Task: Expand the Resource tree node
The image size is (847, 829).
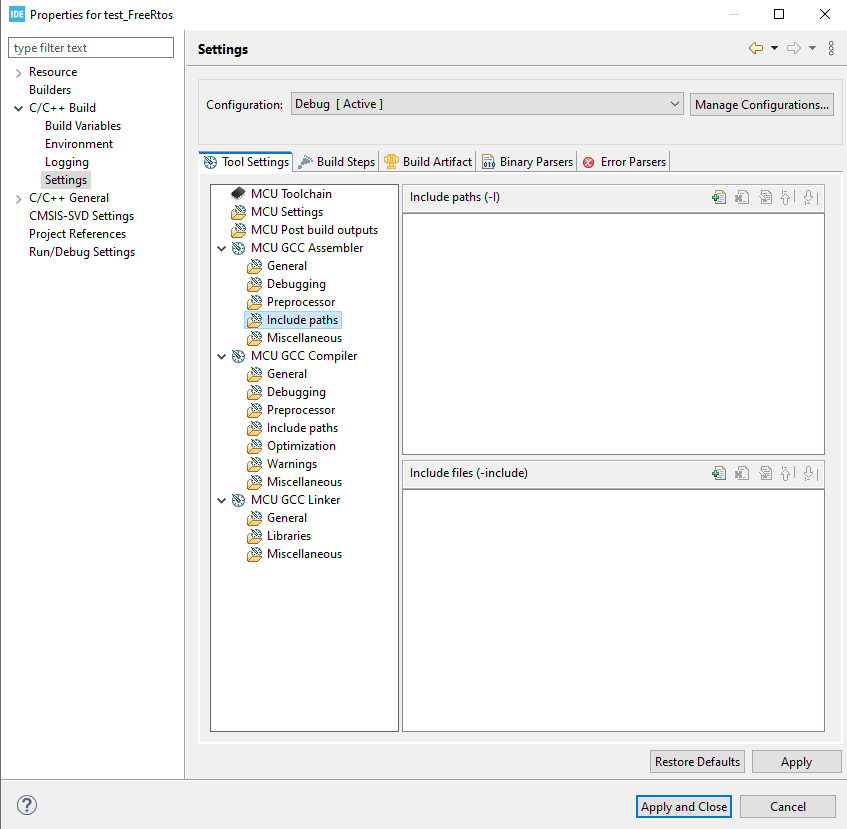Action: 18,73
